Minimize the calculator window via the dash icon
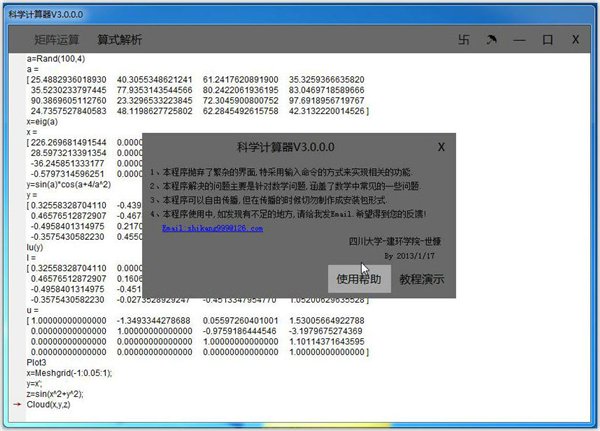 519,40
